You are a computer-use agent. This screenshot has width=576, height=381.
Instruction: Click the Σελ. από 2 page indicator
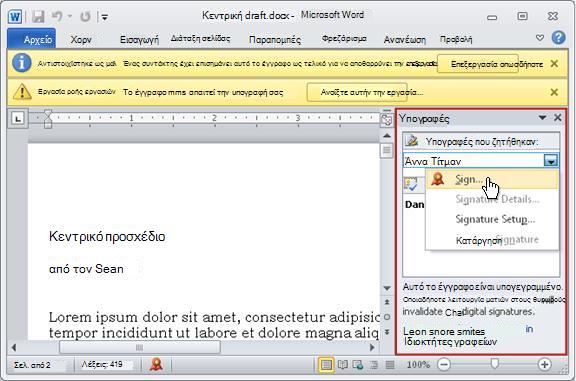pos(32,365)
